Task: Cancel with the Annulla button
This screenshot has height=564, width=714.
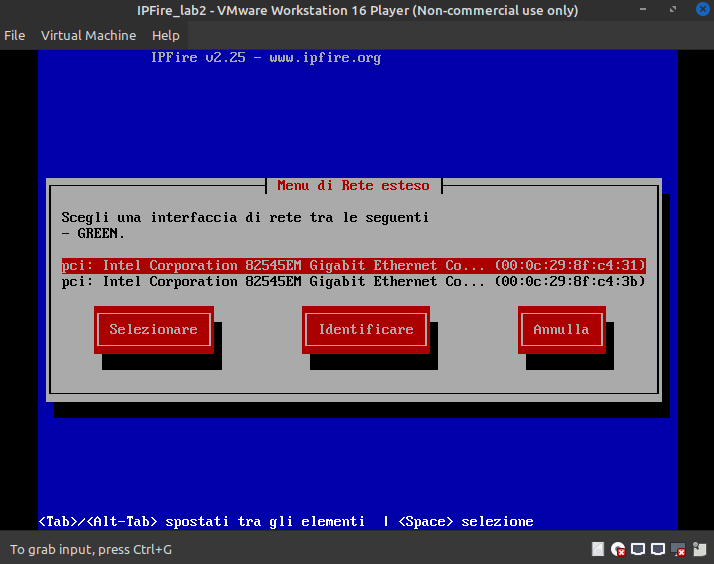Action: click(x=561, y=330)
